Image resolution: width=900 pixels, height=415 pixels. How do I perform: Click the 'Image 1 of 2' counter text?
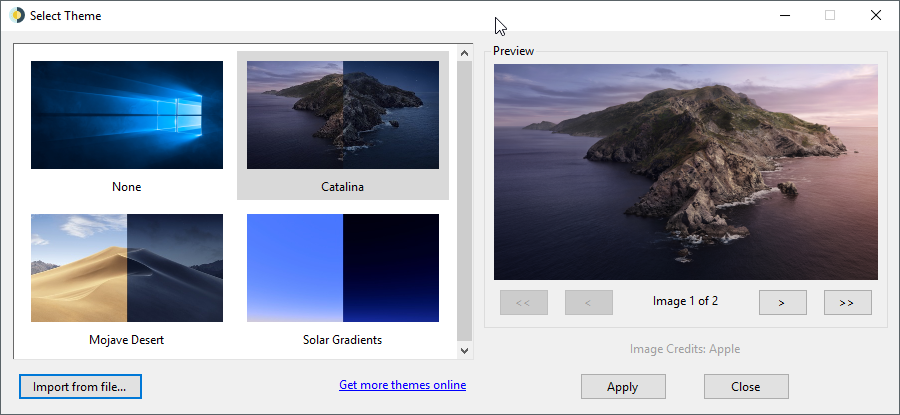pyautogui.click(x=685, y=301)
